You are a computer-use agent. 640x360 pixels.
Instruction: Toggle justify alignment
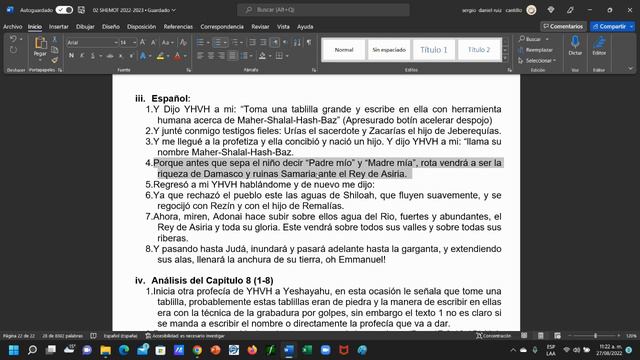(232, 56)
